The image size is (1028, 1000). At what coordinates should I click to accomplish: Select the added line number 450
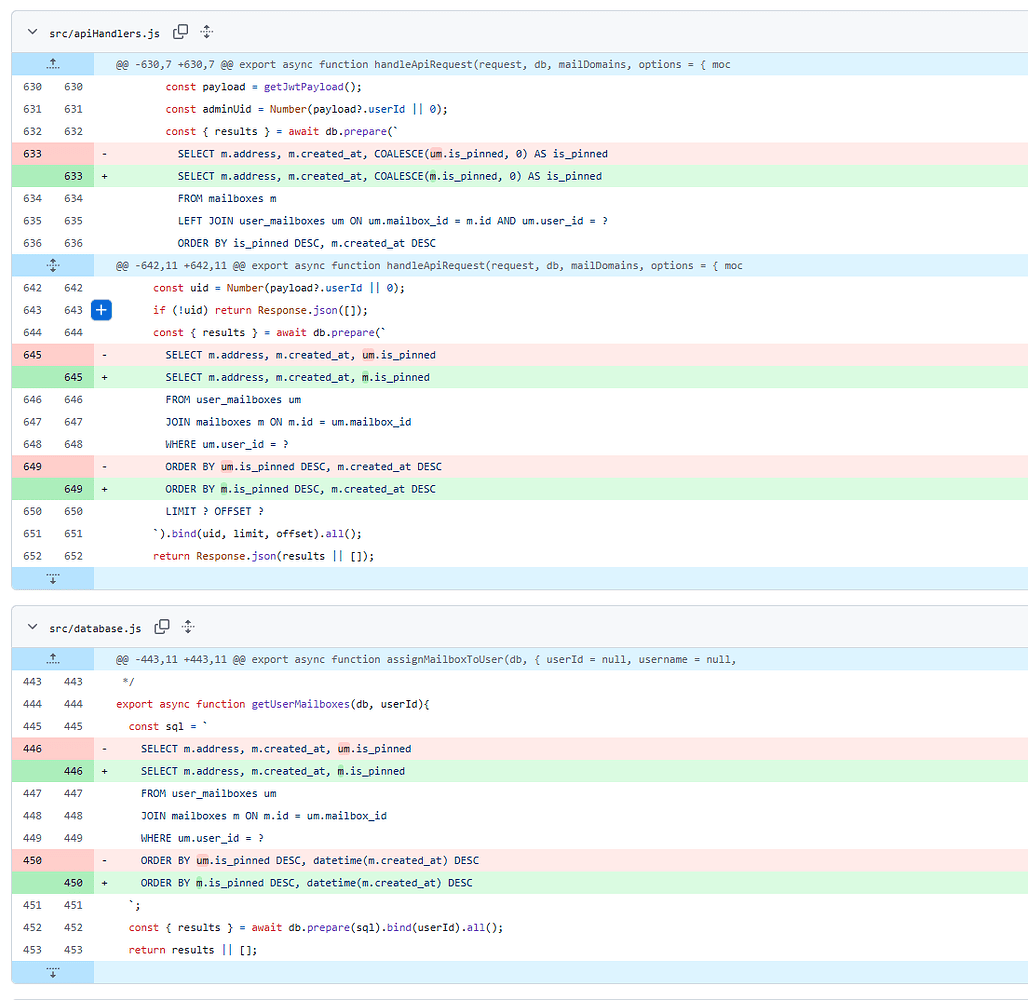[73, 883]
